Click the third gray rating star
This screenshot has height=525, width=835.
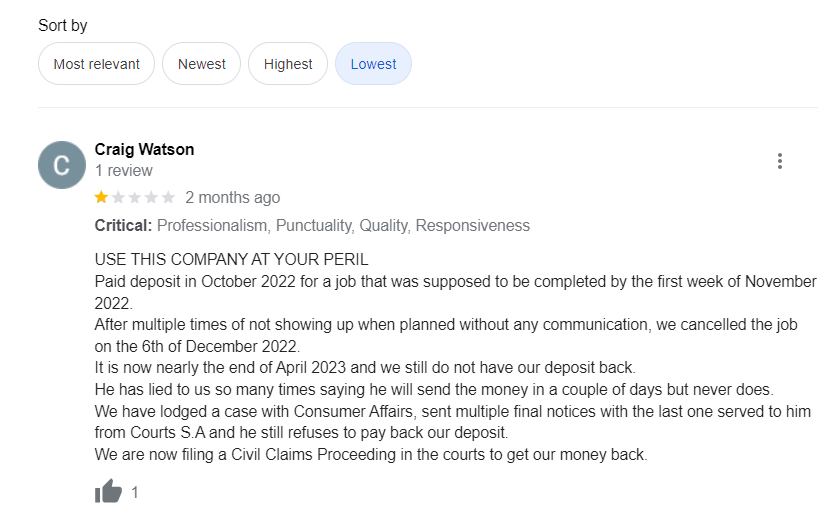135,197
